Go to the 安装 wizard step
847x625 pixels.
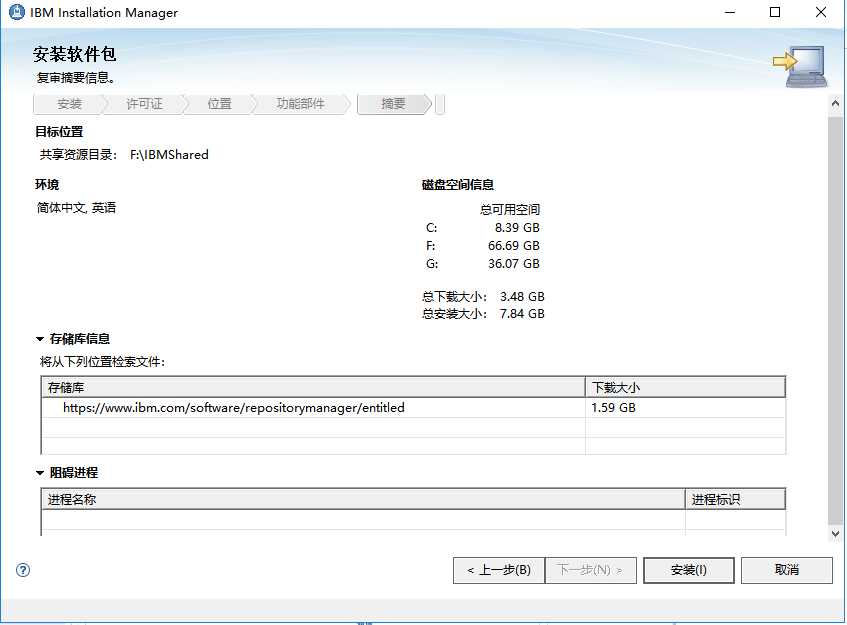[69, 104]
